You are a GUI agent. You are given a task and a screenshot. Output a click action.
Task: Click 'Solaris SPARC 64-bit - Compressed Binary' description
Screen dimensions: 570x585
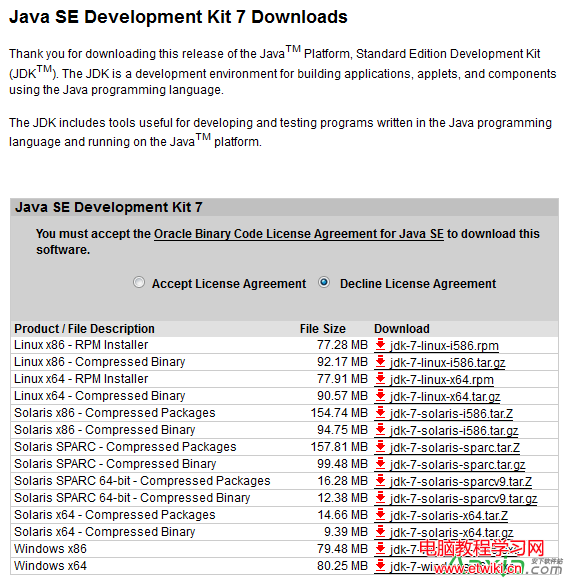[x=132, y=498]
